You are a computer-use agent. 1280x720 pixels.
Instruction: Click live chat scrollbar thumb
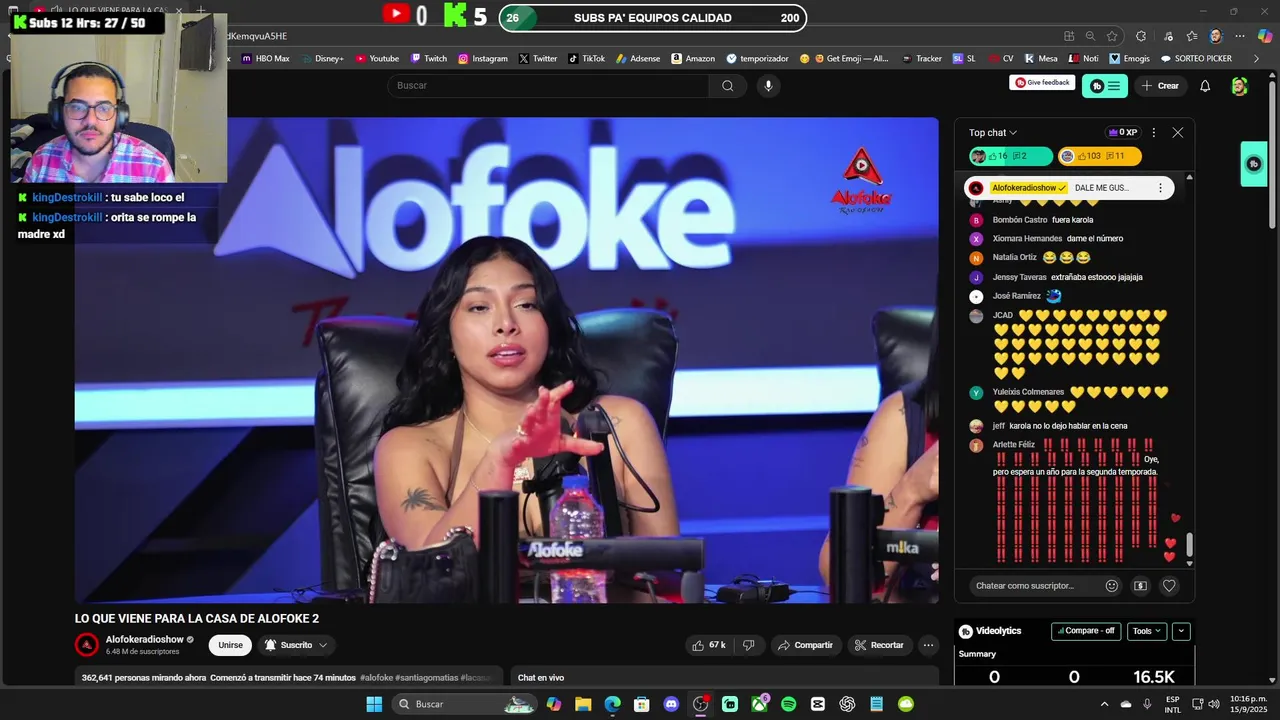[x=1189, y=545]
